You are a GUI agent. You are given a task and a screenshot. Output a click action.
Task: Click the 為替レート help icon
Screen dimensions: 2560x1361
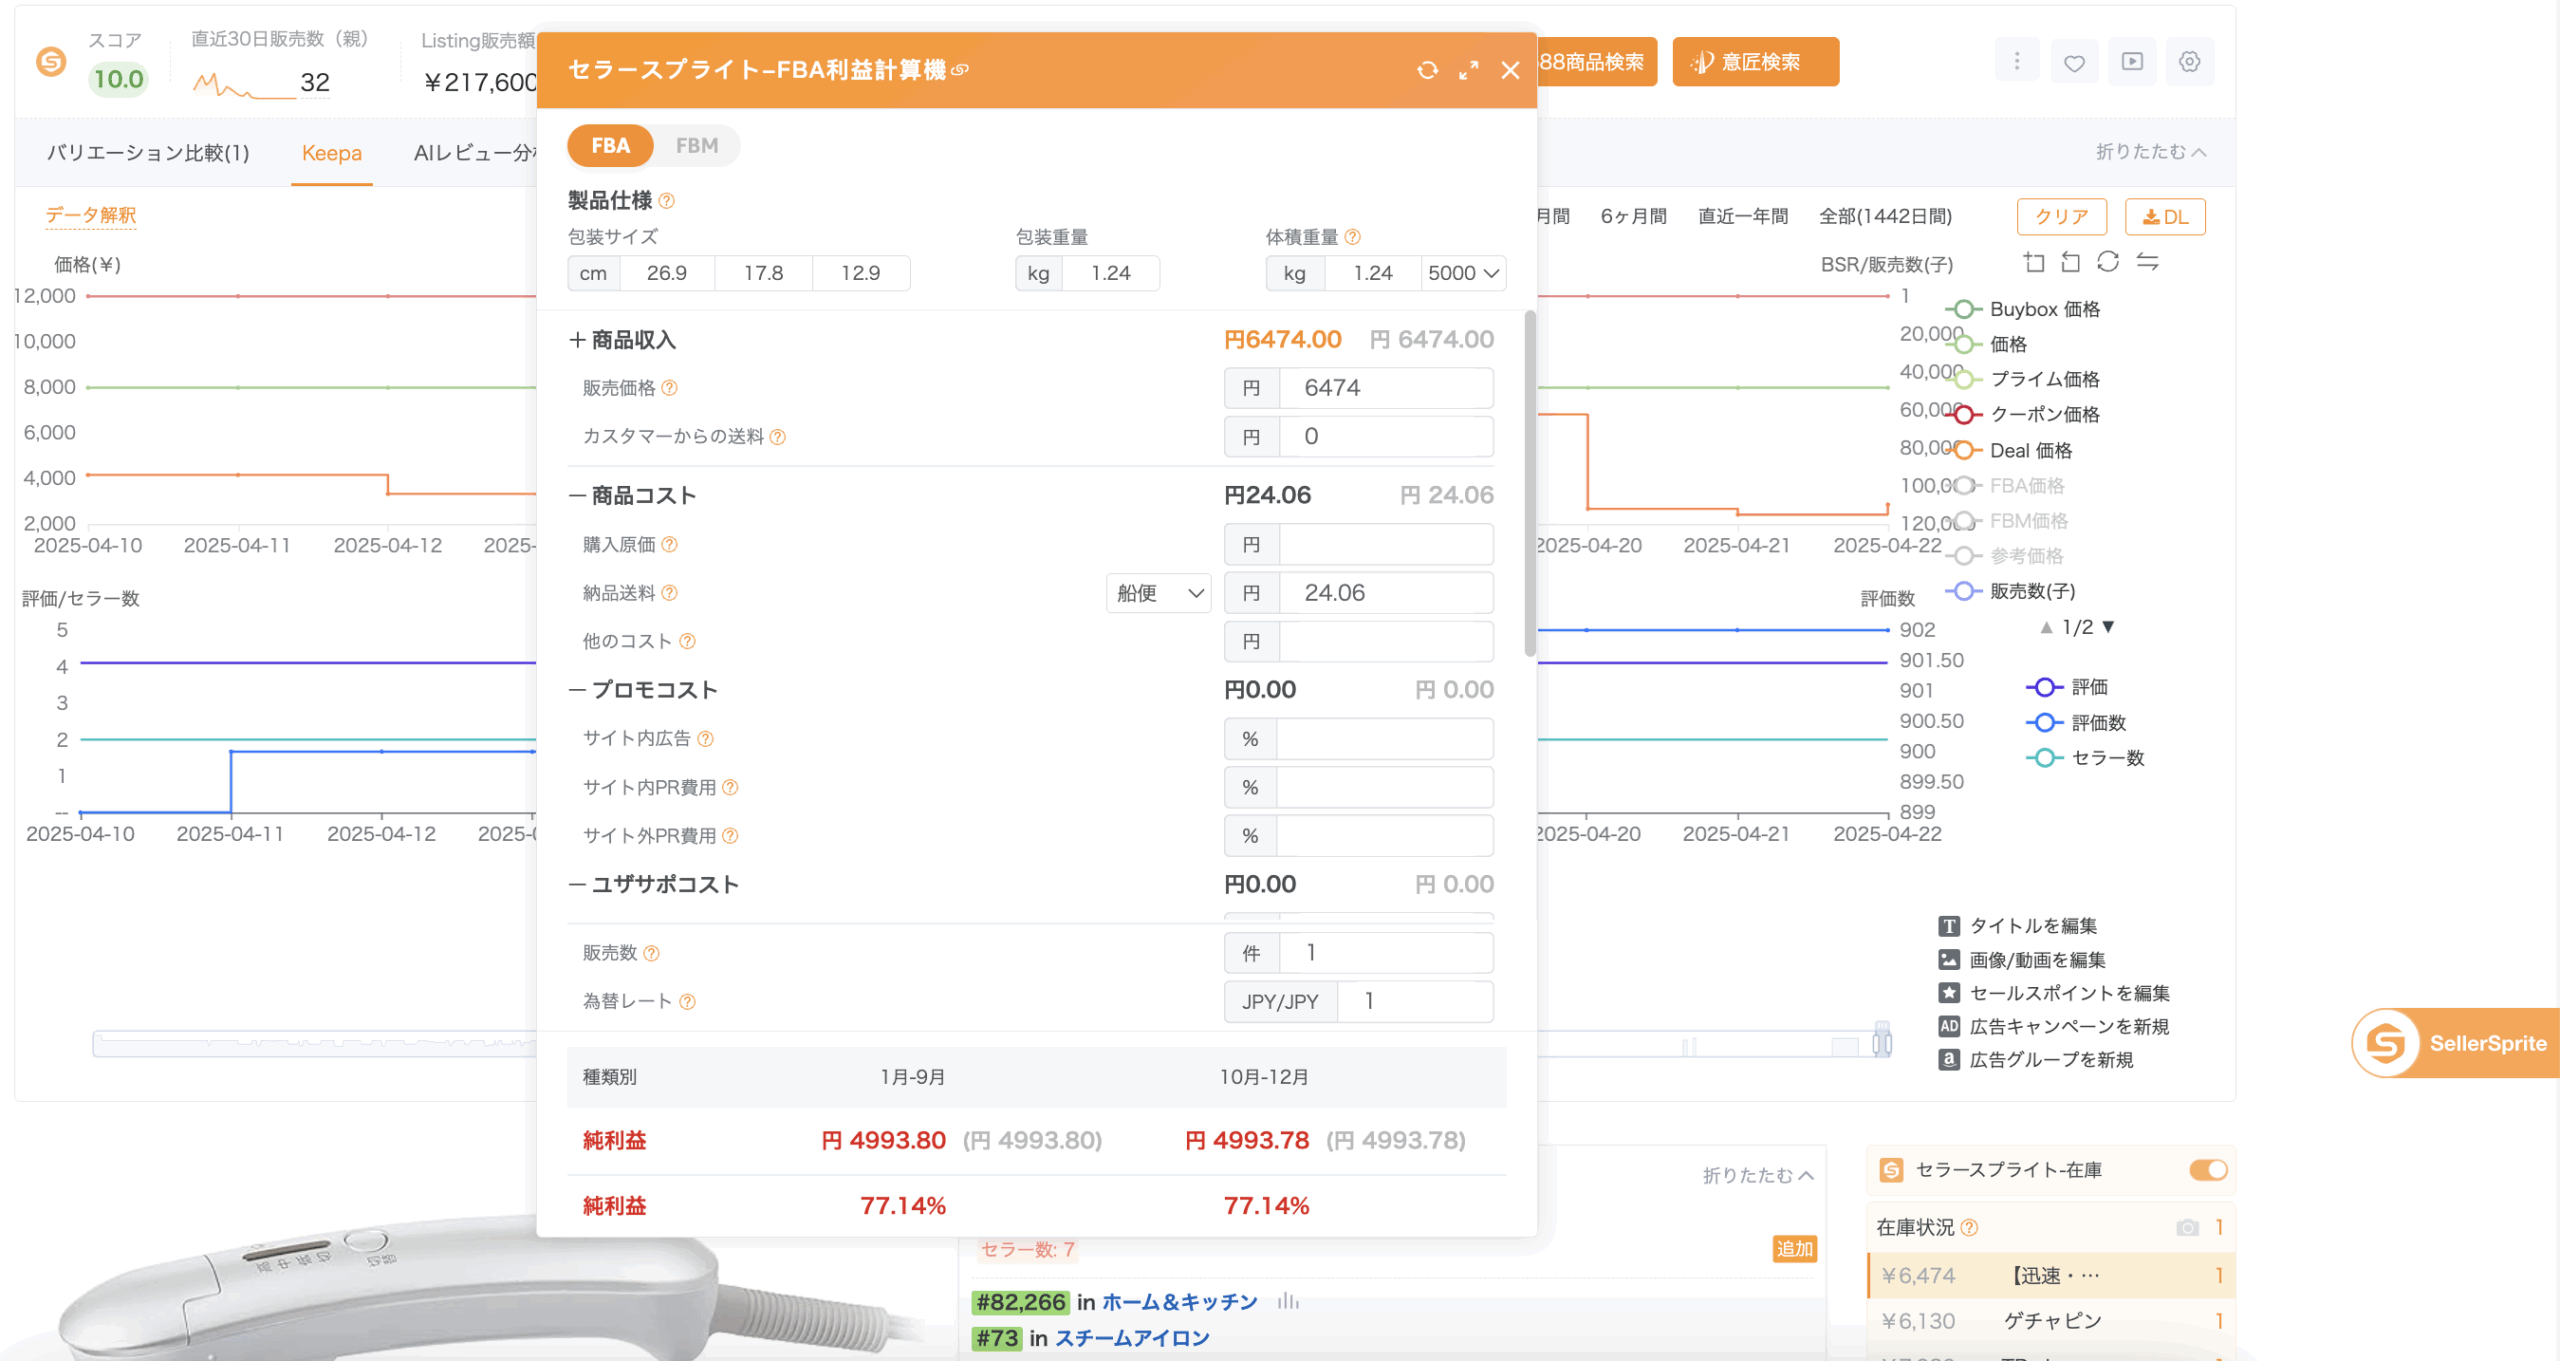pyautogui.click(x=687, y=1002)
